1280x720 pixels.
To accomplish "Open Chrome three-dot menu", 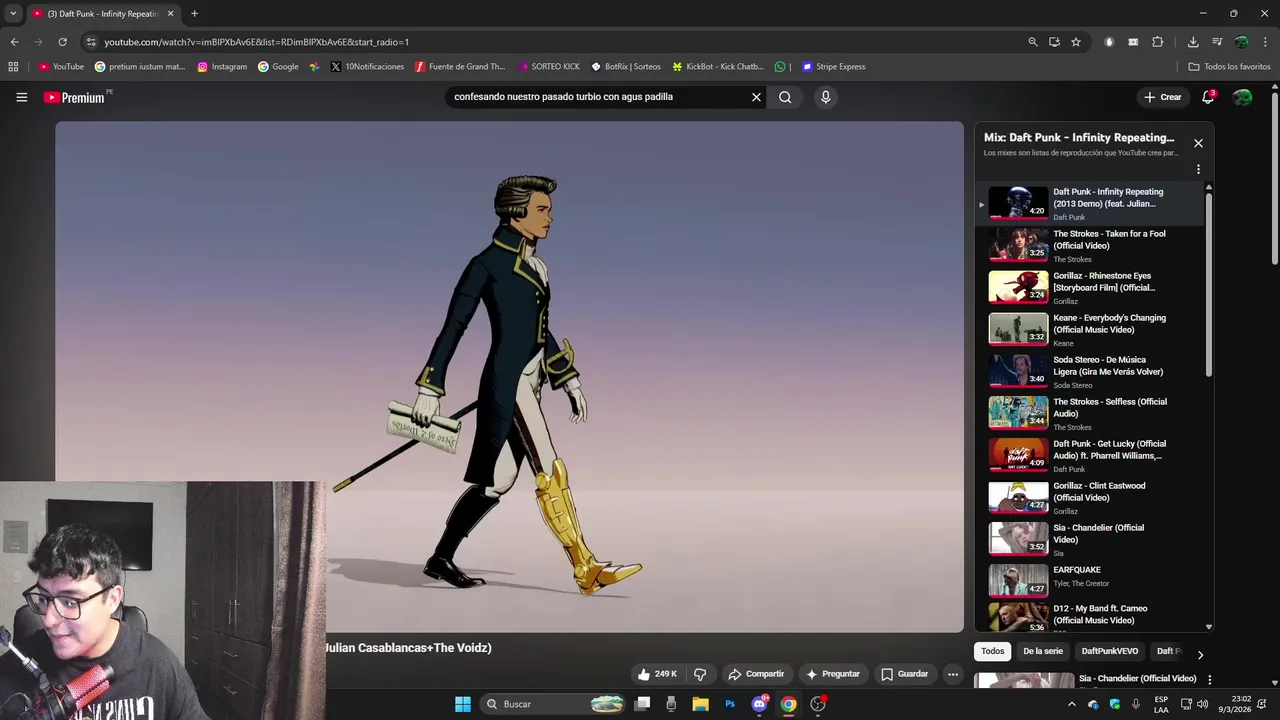I will [1266, 42].
